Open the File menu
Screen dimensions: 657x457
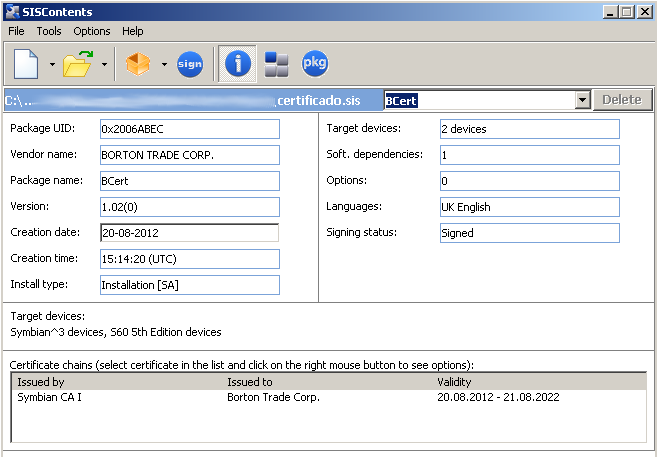click(x=16, y=31)
